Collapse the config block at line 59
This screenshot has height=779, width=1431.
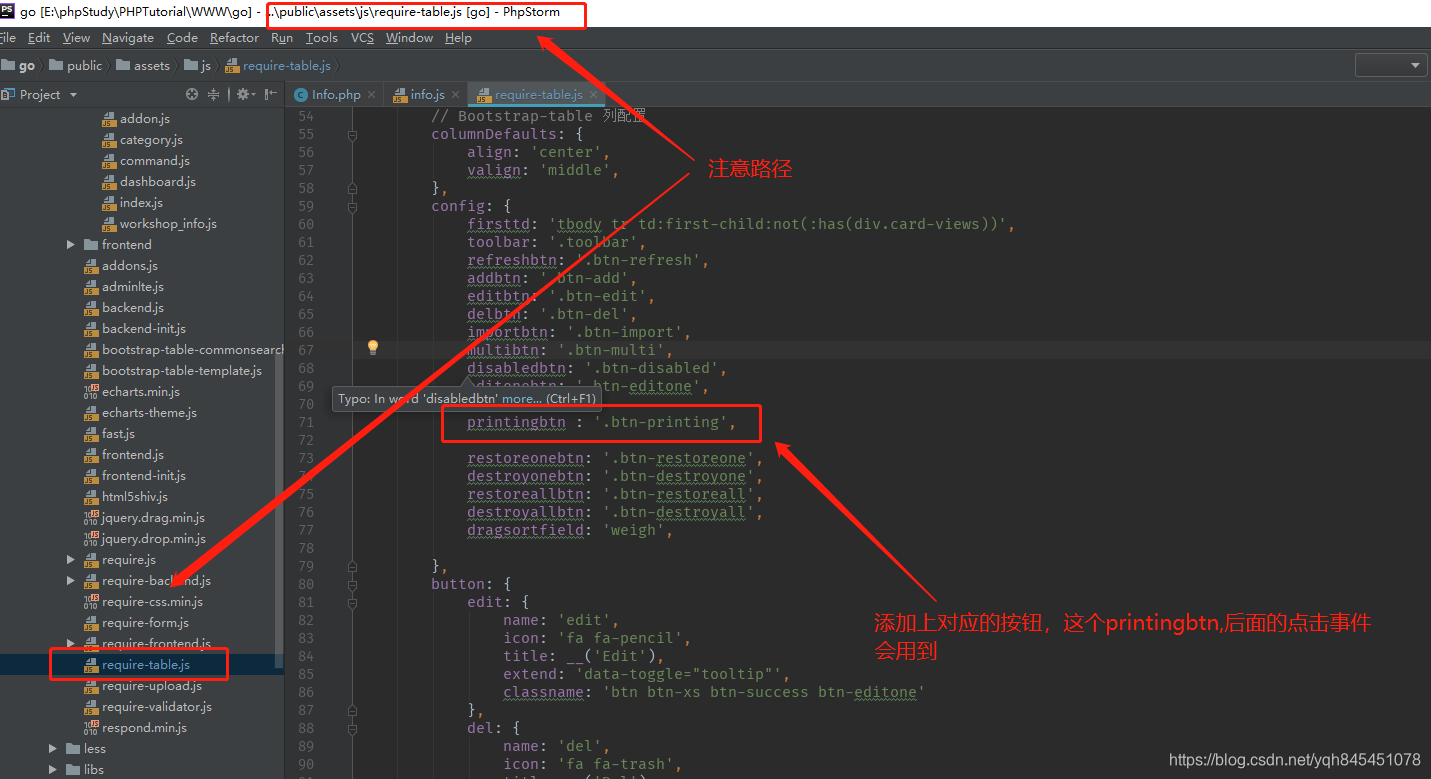[352, 206]
